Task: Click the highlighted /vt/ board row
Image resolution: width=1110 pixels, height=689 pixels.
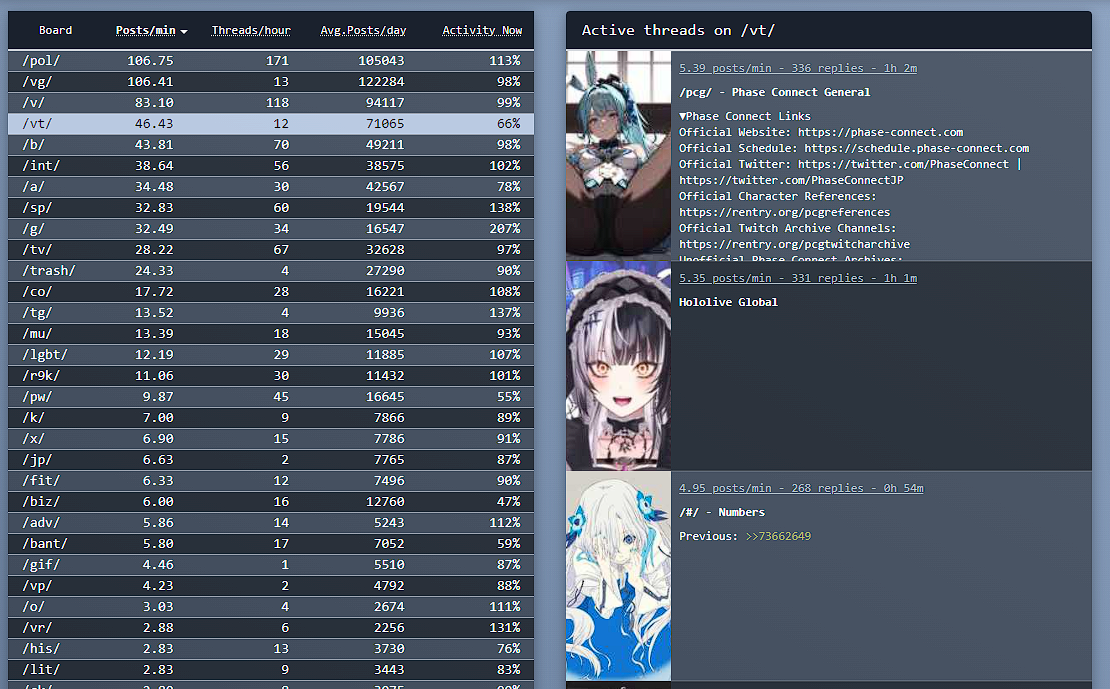Action: 271,124
